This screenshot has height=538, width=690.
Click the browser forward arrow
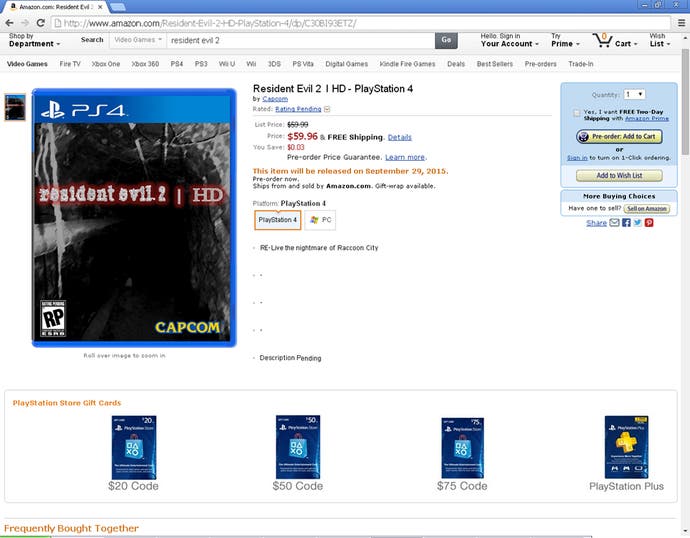click(x=25, y=23)
